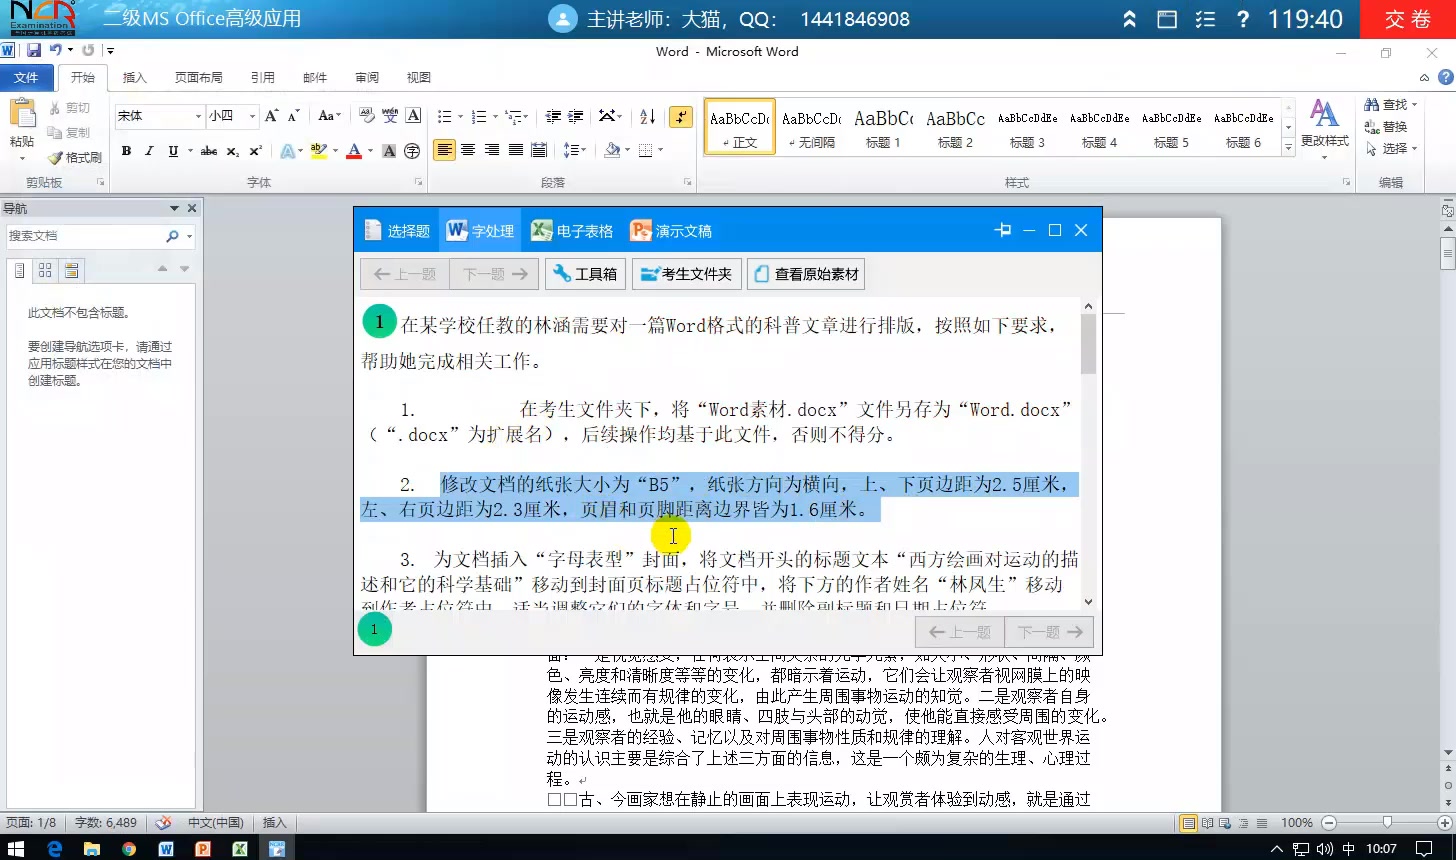Apply the 标题 1 style
Image resolution: width=1456 pixels, height=860 pixels.
pyautogui.click(x=883, y=128)
